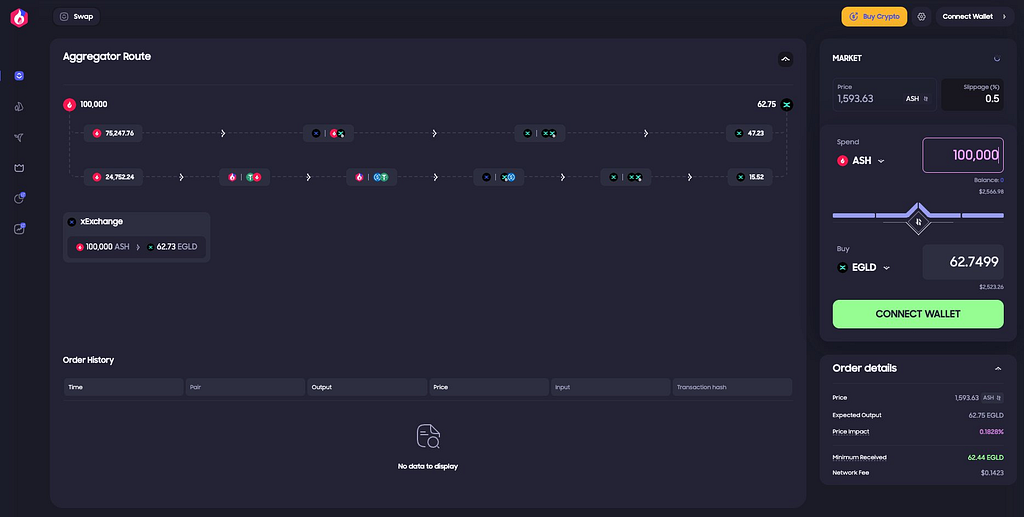
Task: Click the swap direction diamond icon
Action: 918,222
